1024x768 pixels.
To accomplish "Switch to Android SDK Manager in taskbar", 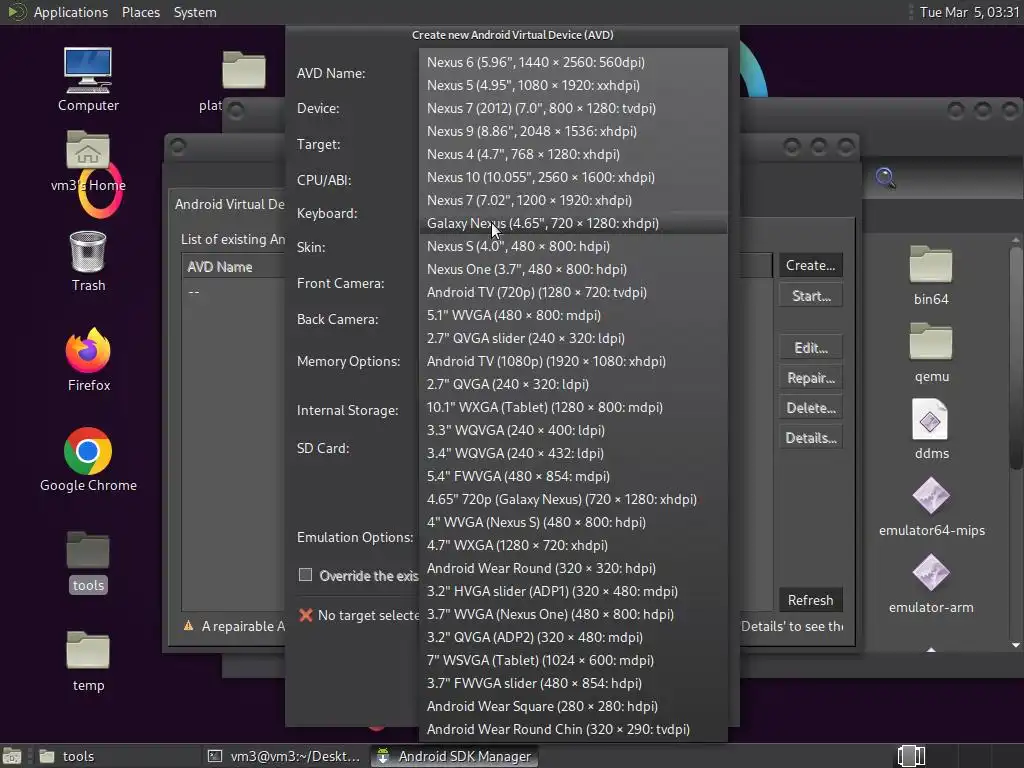I will click(x=455, y=756).
